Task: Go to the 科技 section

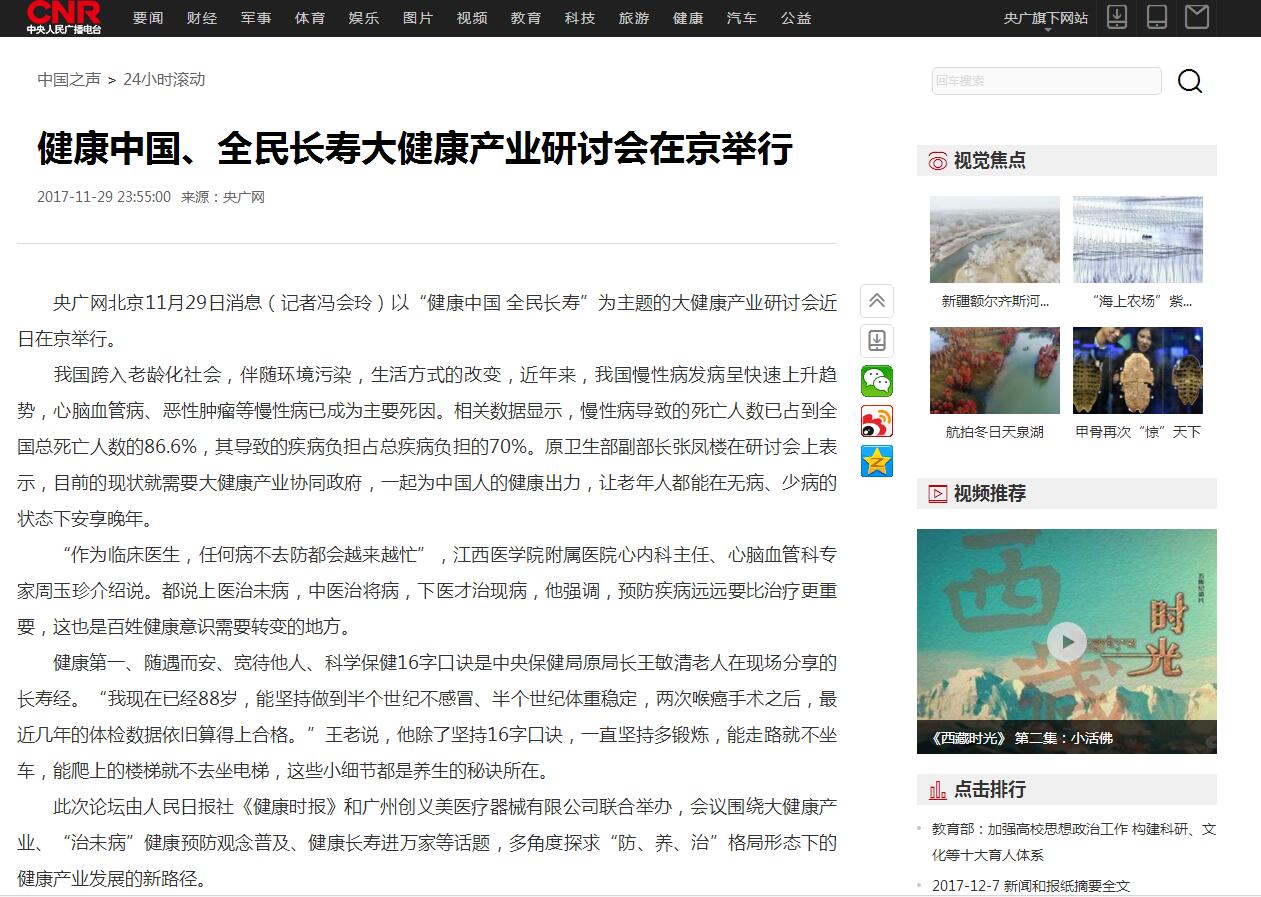Action: pyautogui.click(x=580, y=18)
